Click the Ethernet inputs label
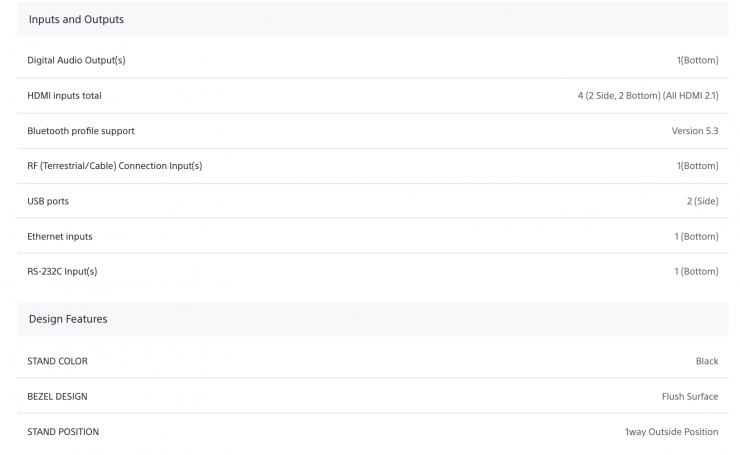 (x=60, y=236)
